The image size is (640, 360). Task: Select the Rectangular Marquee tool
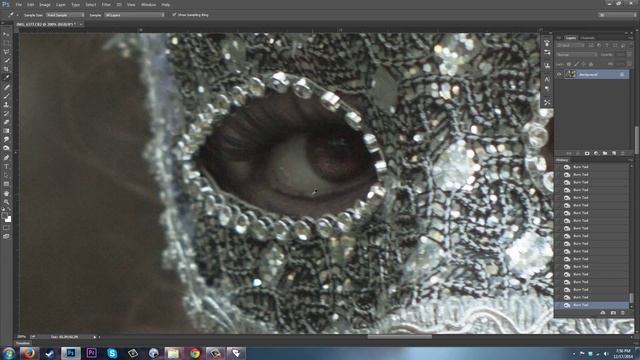6,43
